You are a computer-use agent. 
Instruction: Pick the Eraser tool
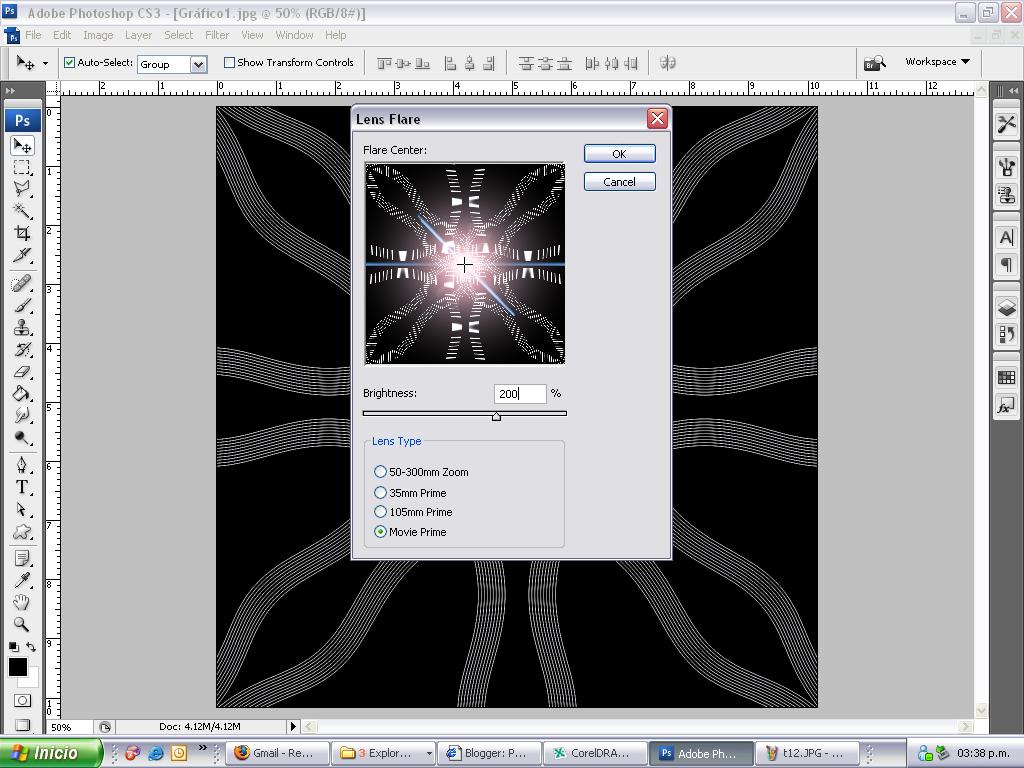pos(22,372)
